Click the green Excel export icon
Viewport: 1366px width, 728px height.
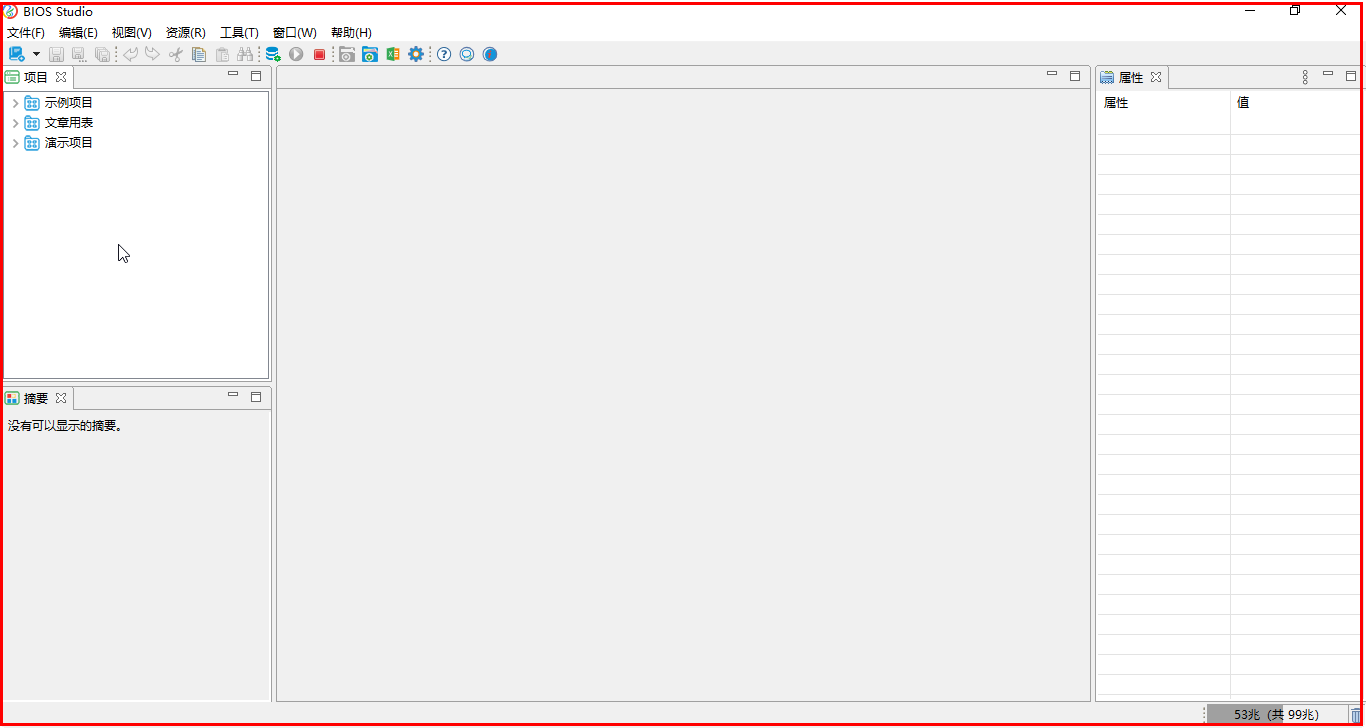[393, 54]
